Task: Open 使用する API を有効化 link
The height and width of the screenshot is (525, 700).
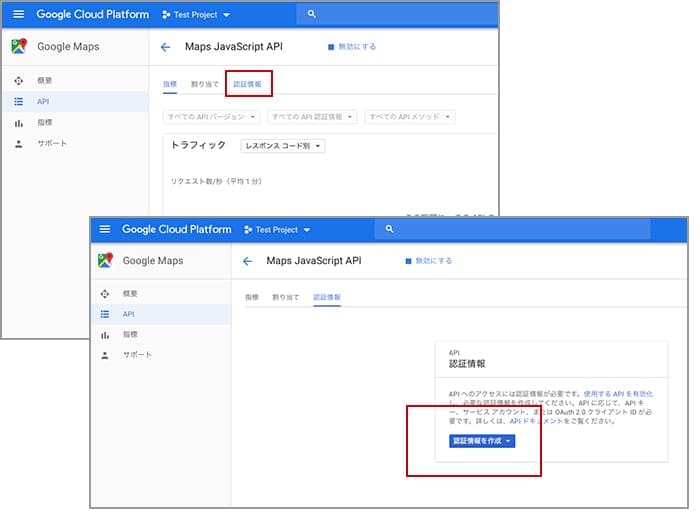Action: (618, 394)
